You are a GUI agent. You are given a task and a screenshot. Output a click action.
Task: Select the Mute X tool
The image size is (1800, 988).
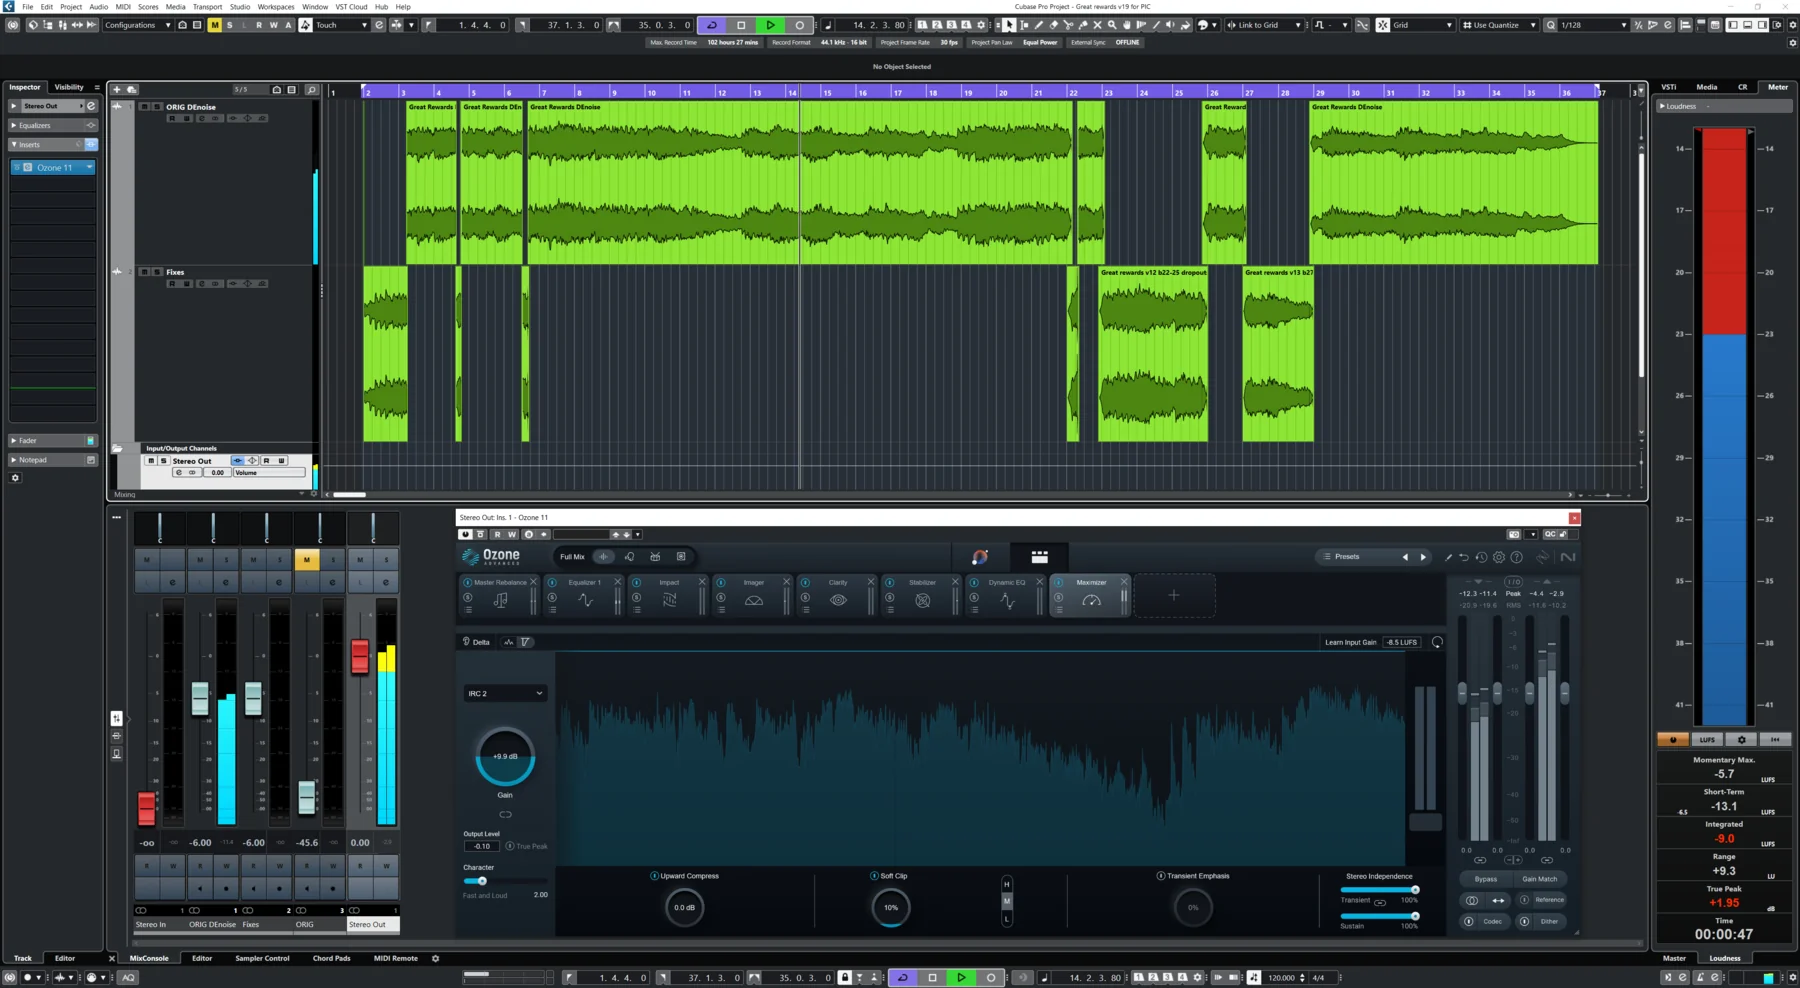point(1097,25)
